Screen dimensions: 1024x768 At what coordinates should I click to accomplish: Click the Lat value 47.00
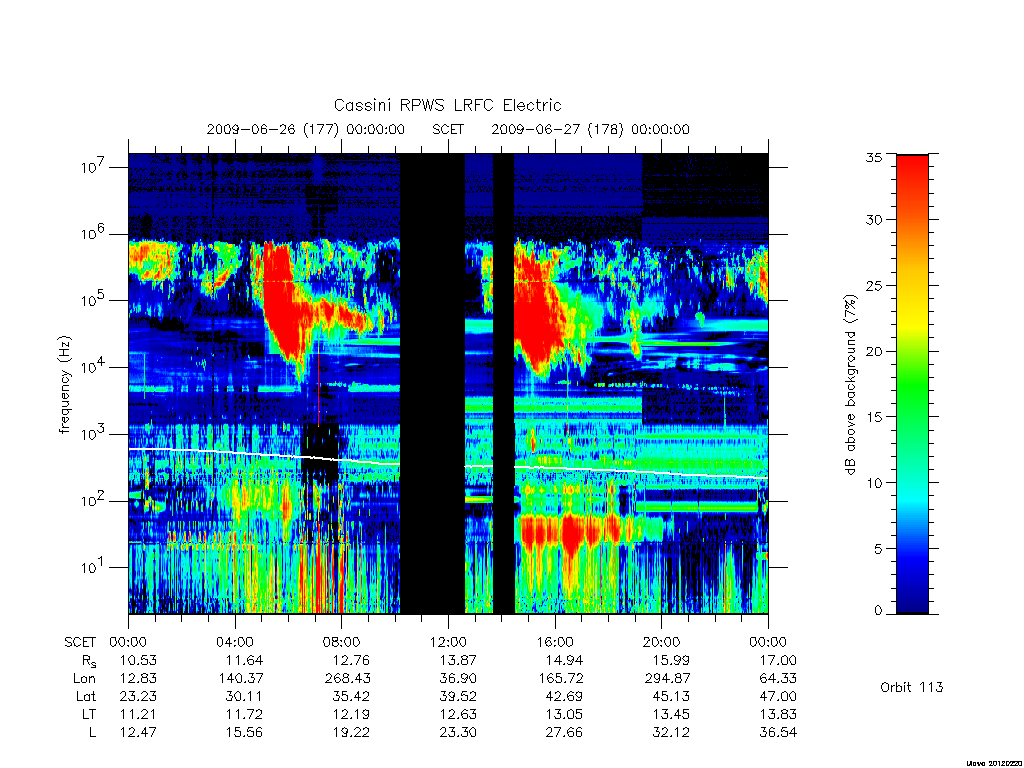pos(778,696)
